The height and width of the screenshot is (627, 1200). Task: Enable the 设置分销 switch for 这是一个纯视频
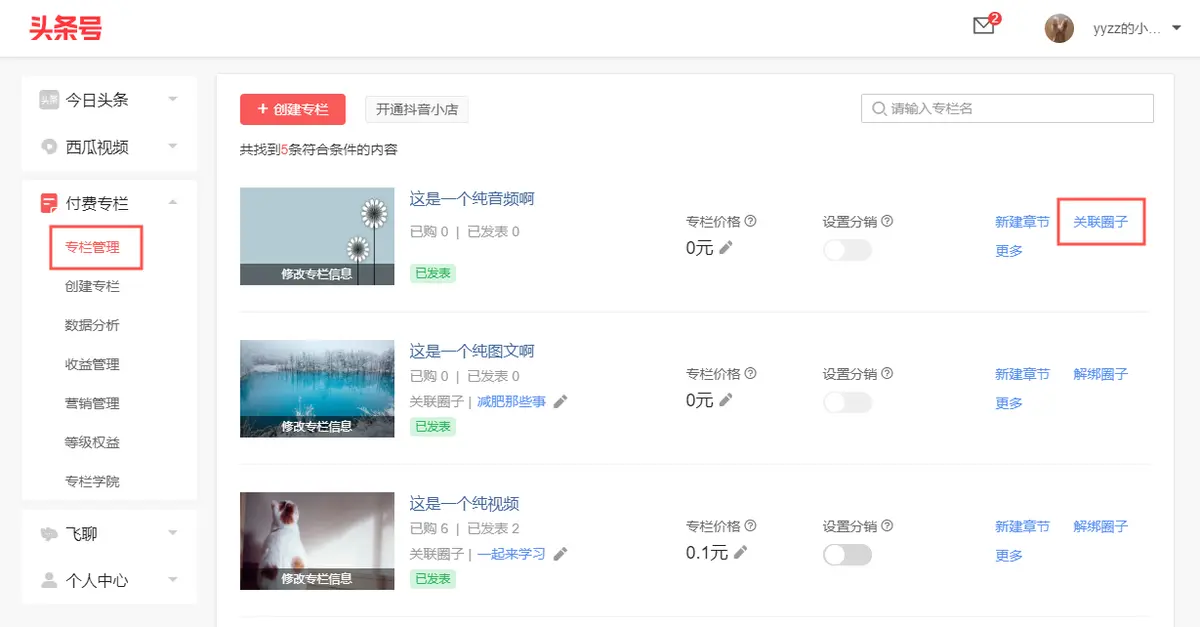847,555
